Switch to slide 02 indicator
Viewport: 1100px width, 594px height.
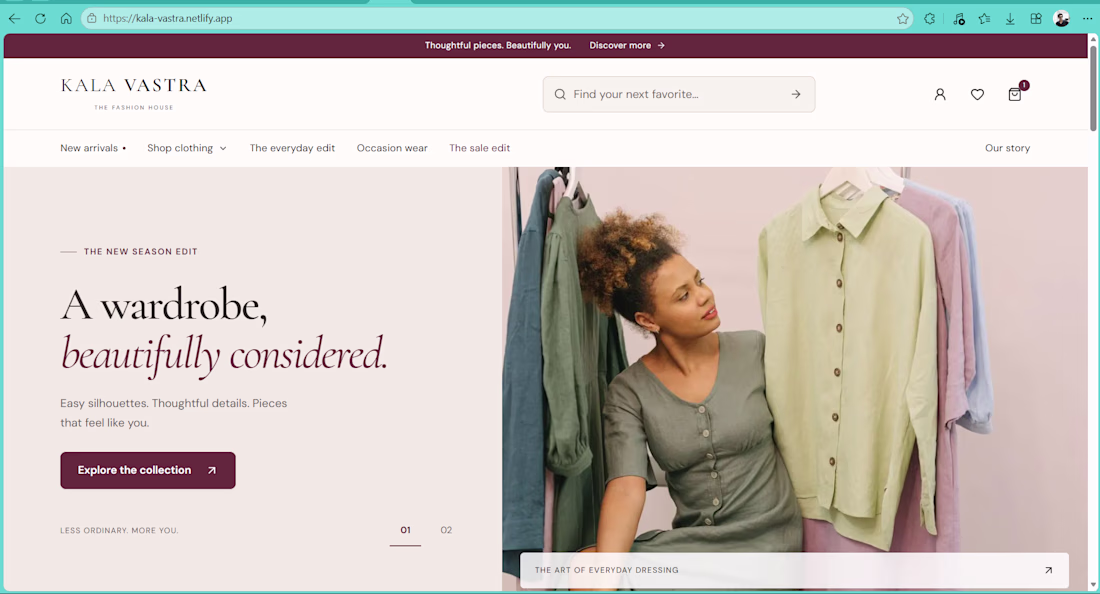(x=446, y=530)
